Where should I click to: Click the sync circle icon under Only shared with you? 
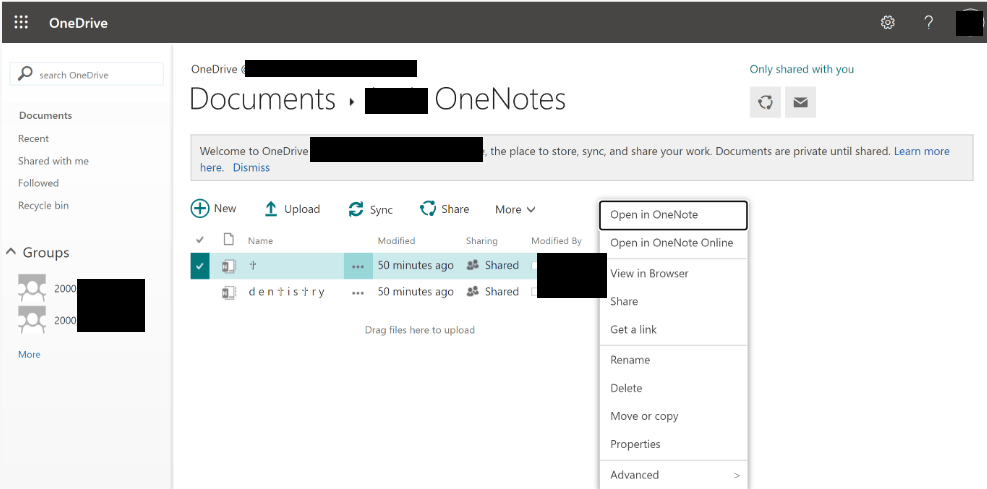[765, 102]
